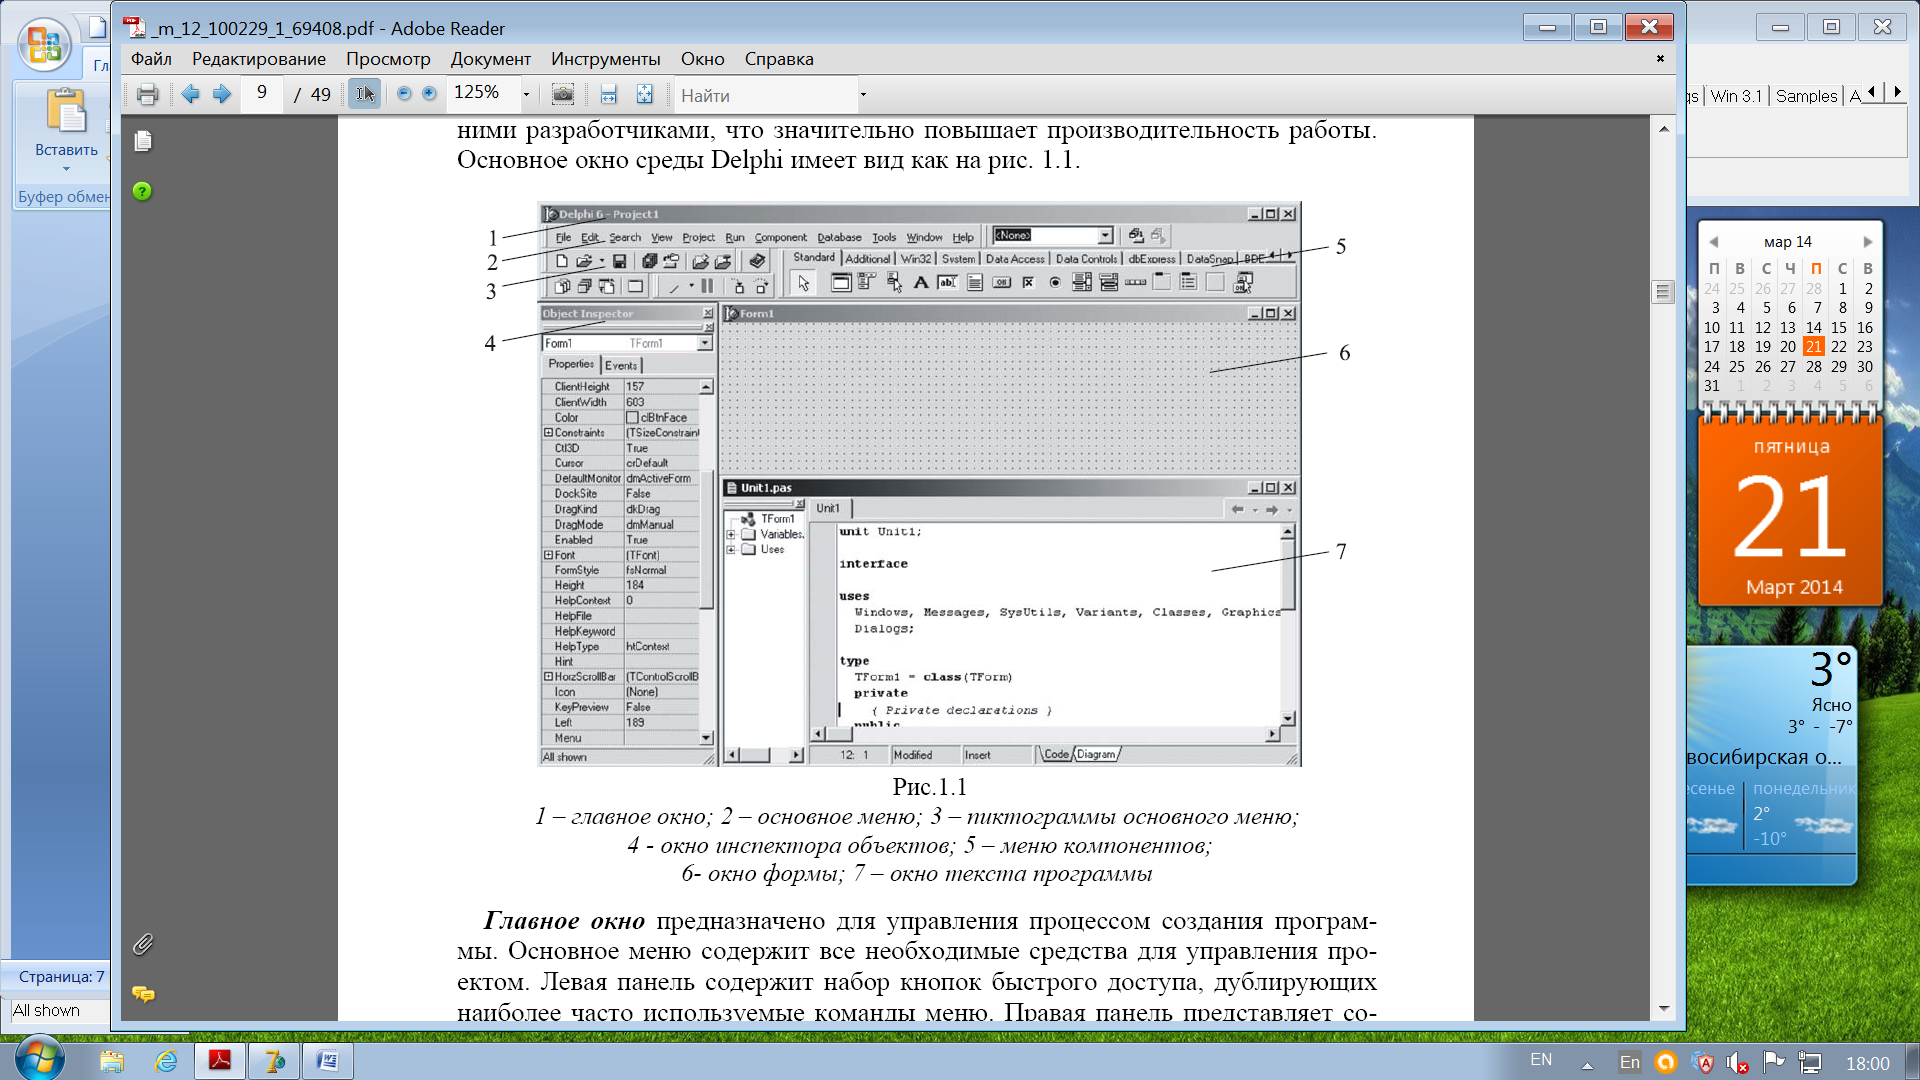
Task: Click the 3° weather gadget temperature
Action: [x=1831, y=669]
